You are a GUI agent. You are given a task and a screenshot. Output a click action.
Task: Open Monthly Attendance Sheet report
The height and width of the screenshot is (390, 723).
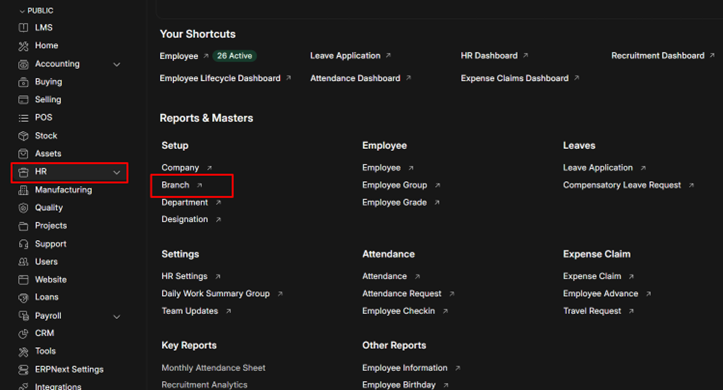(213, 368)
